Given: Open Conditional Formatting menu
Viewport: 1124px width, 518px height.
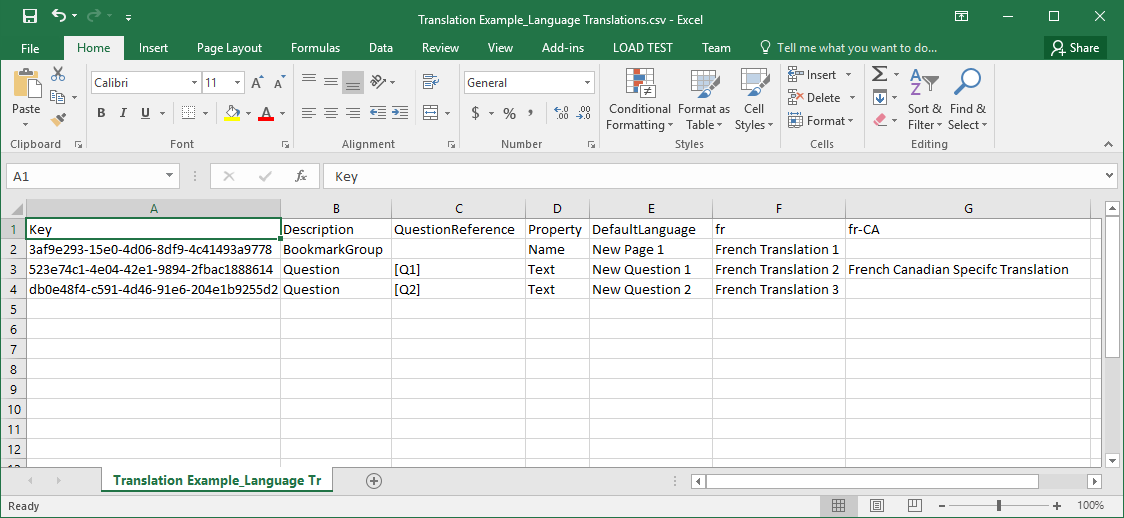Looking at the screenshot, I should tap(639, 101).
